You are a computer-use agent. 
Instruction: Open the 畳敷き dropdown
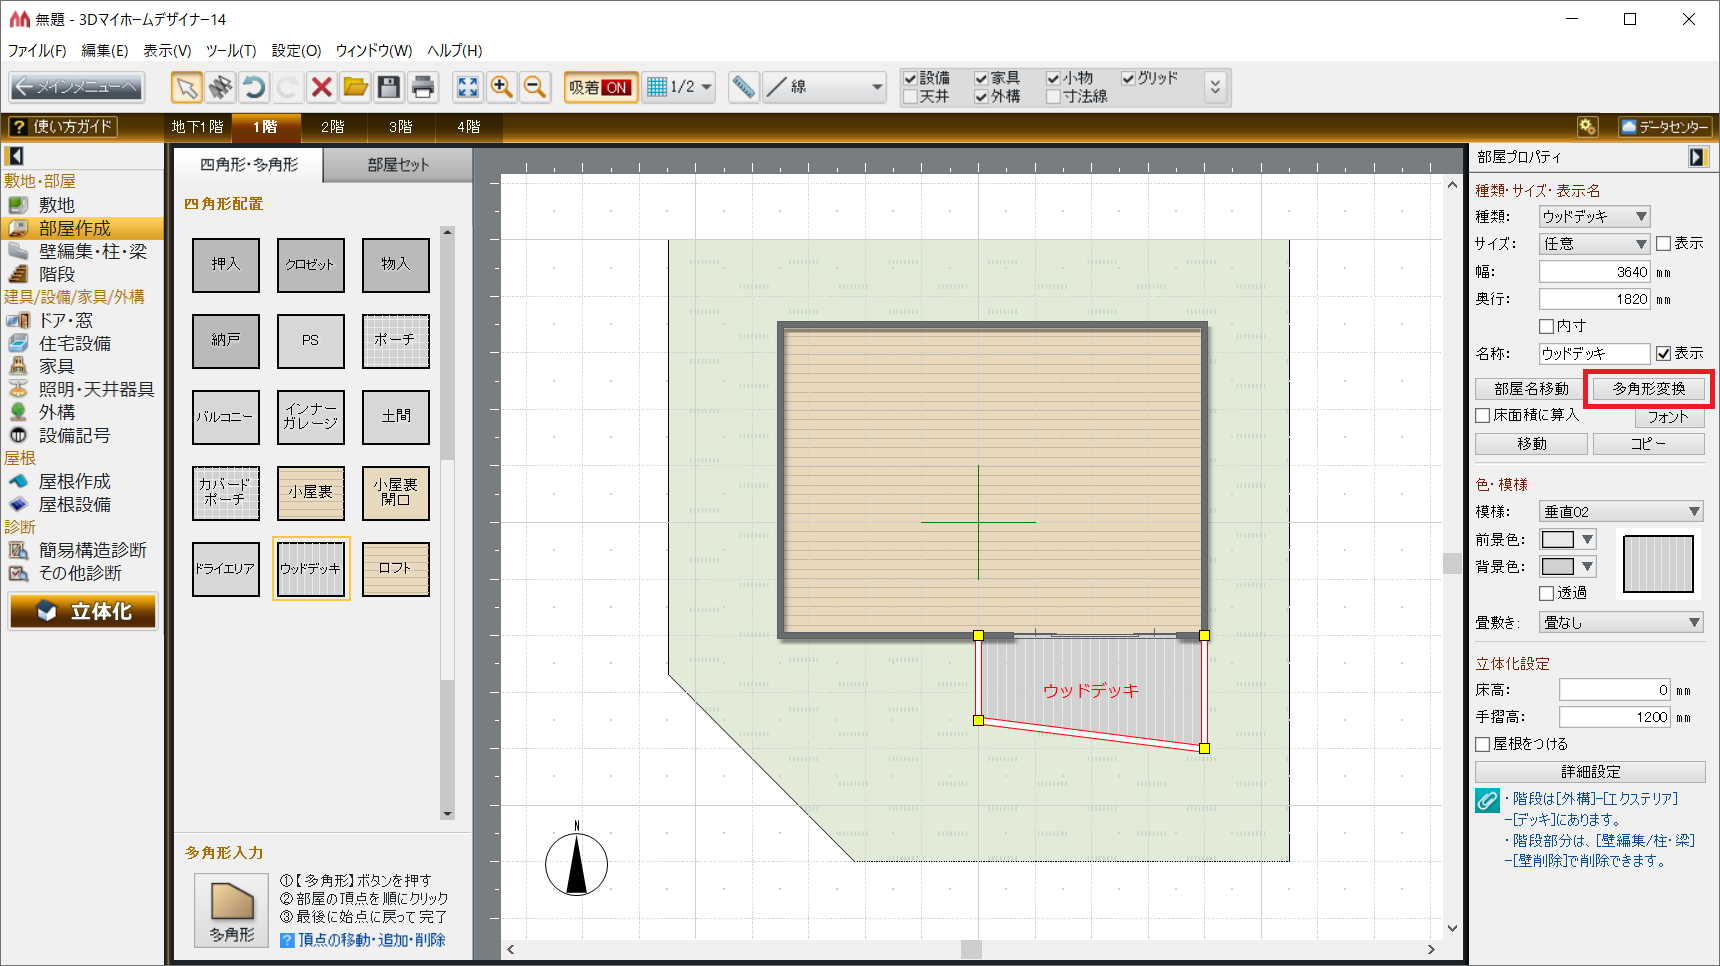1620,622
